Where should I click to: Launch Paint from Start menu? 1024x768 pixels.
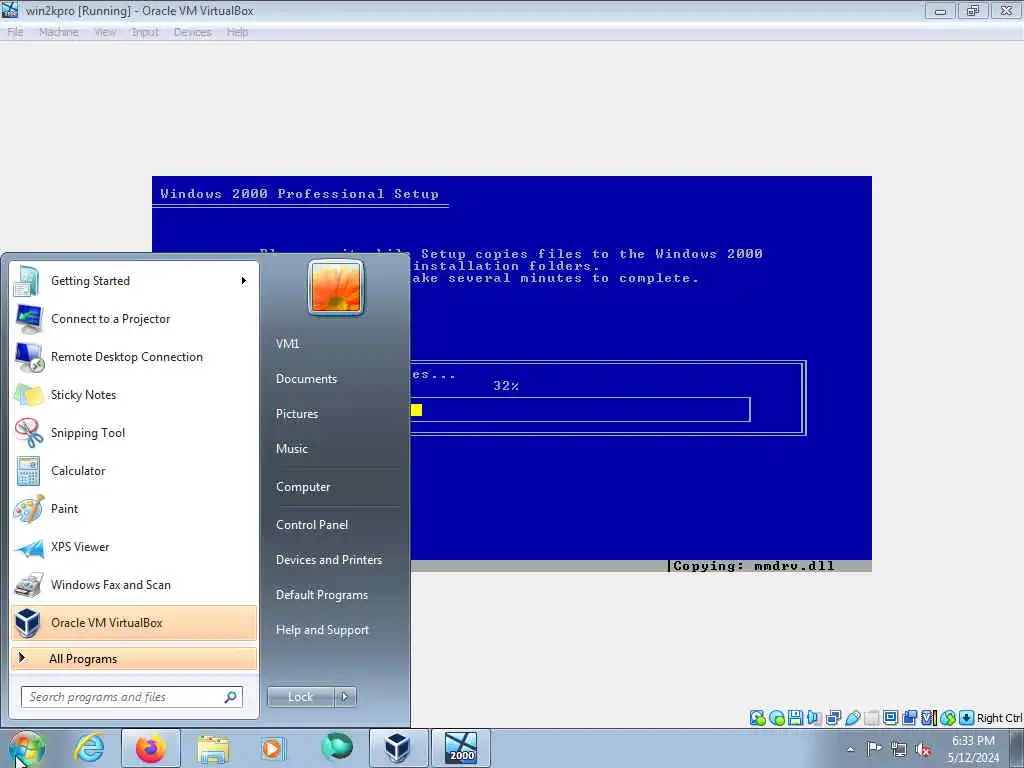tap(134, 509)
